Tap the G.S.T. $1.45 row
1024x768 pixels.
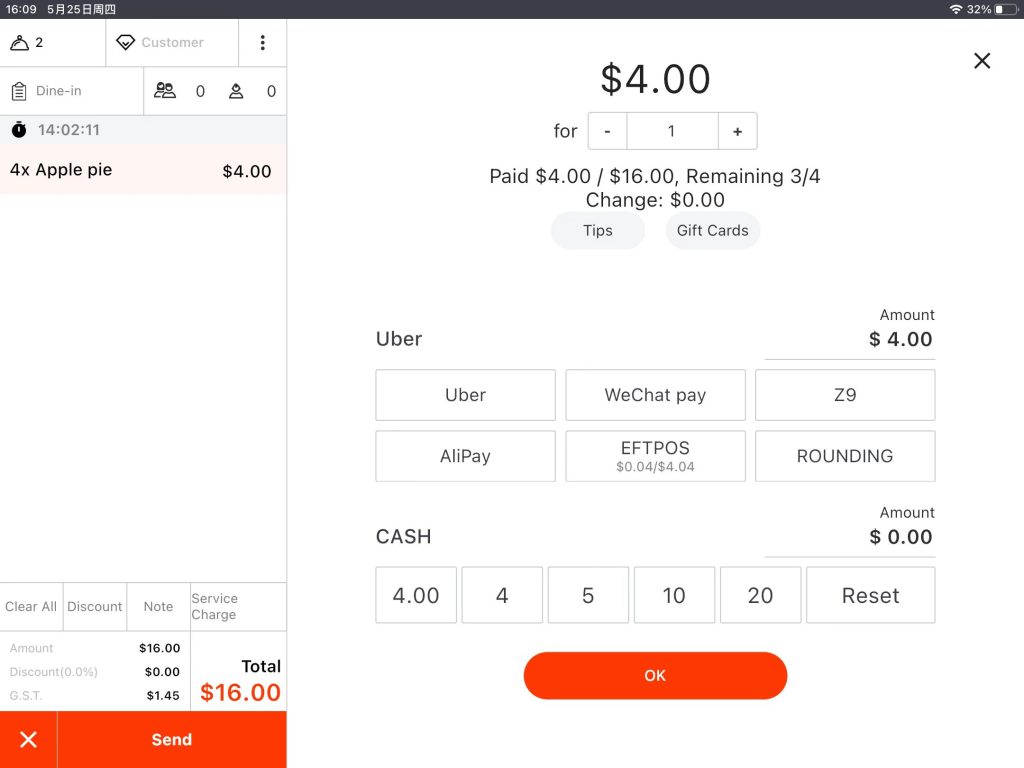(x=95, y=696)
